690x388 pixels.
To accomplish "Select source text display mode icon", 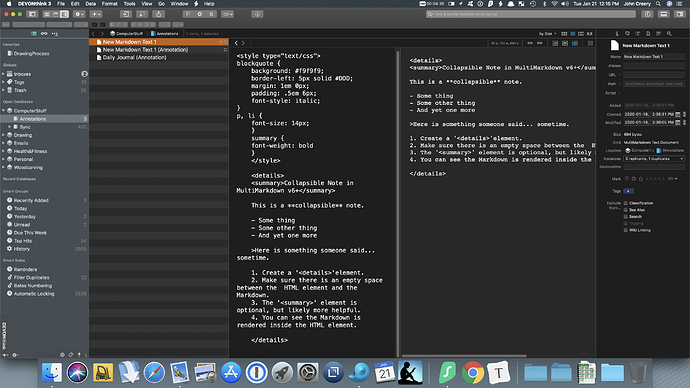I will (x=555, y=43).
